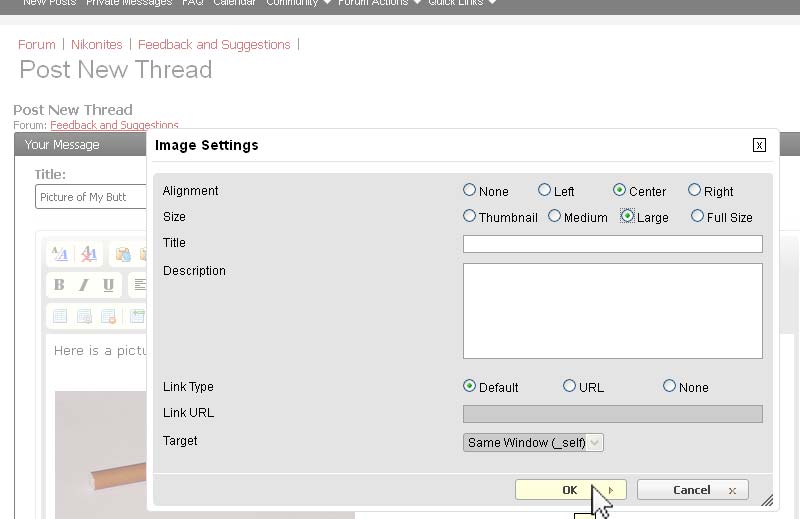Select Full Size radio button
Screen dimensions: 800x519
tap(697, 216)
